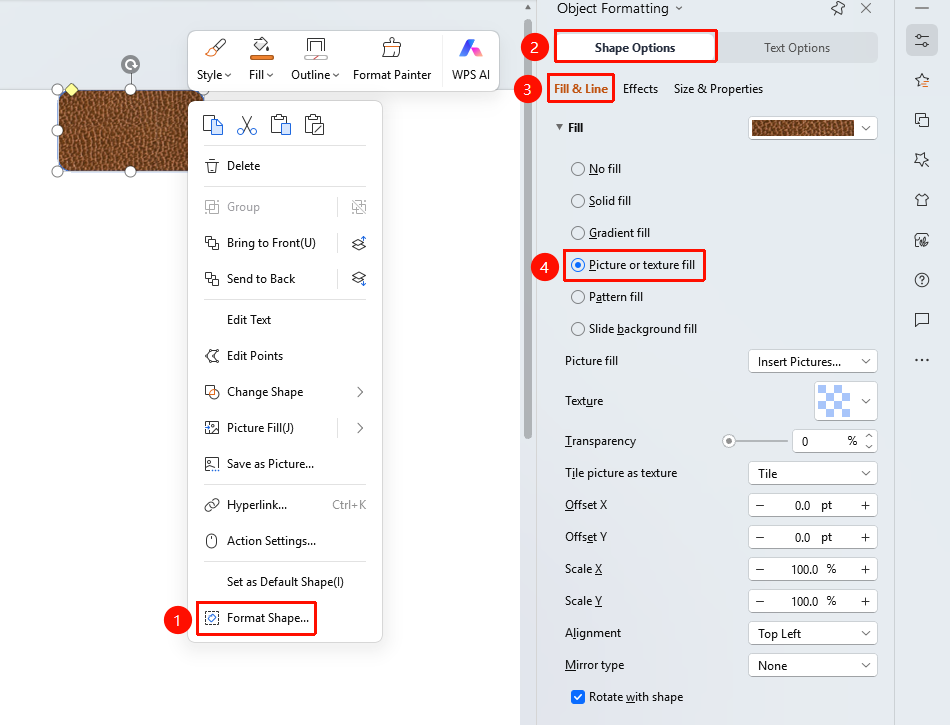The width and height of the screenshot is (950, 725).
Task: Open the Alignment Top Left dropdown
Action: (x=812, y=634)
